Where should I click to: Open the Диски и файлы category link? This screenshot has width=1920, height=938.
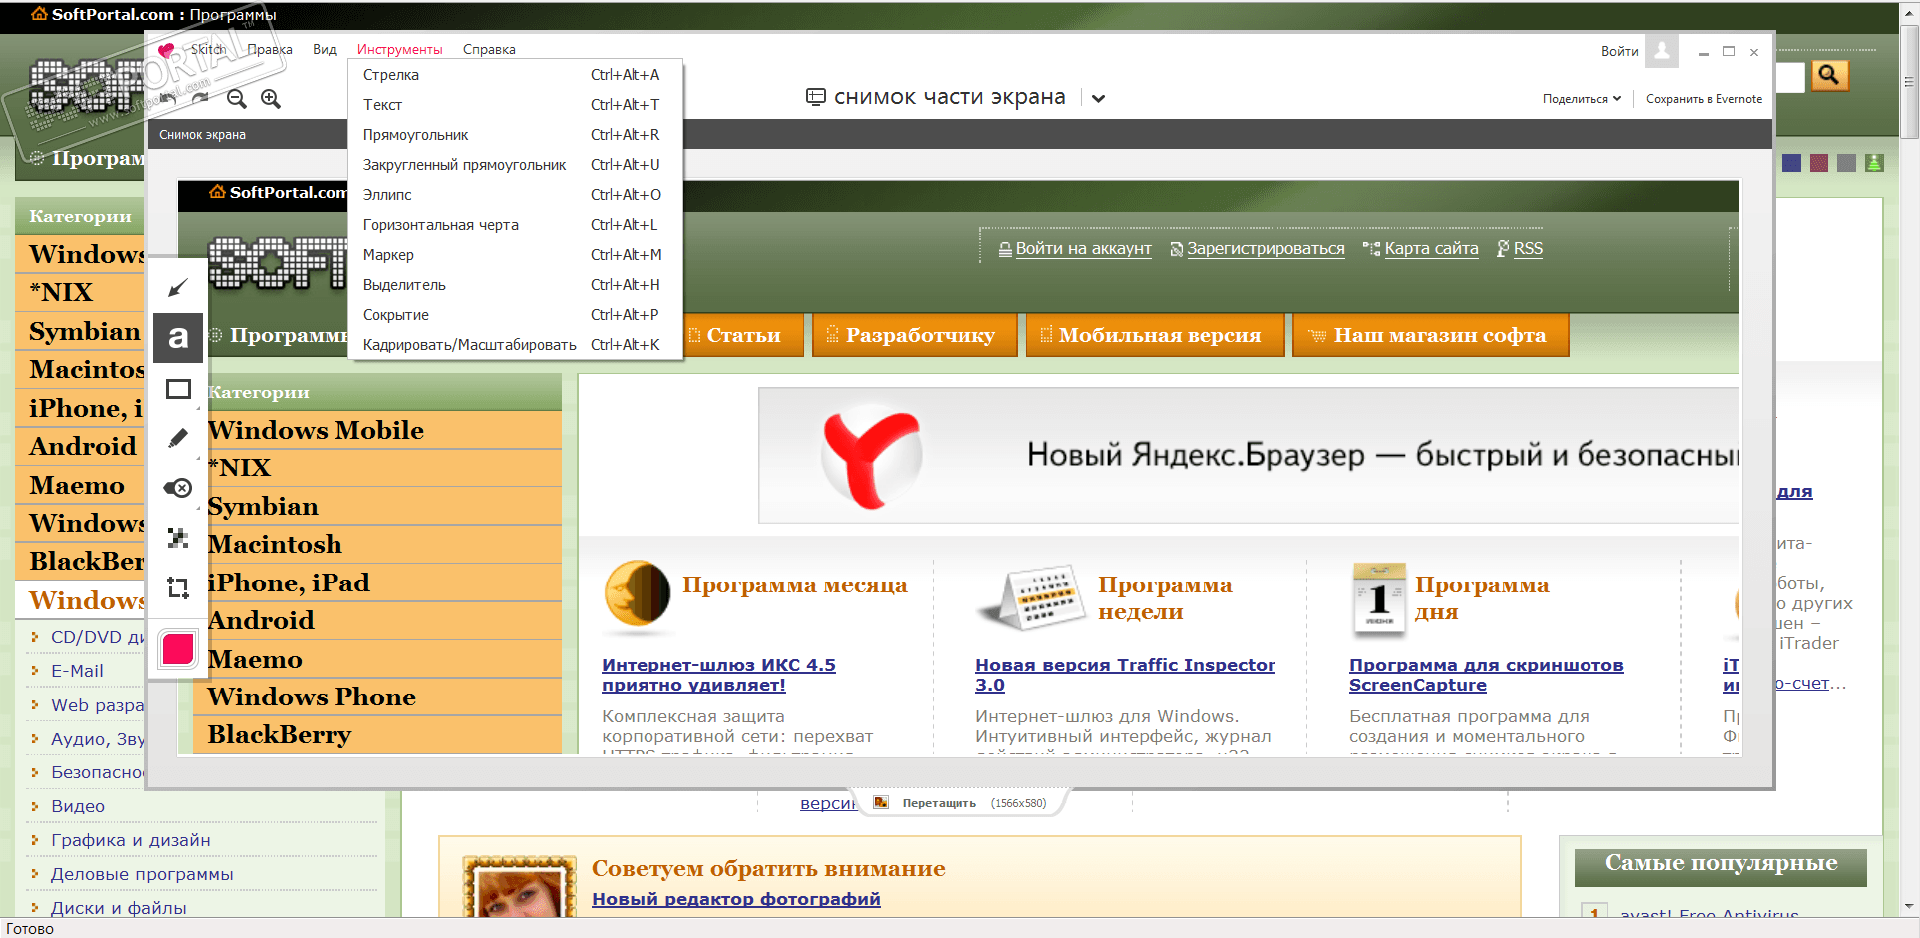(119, 908)
